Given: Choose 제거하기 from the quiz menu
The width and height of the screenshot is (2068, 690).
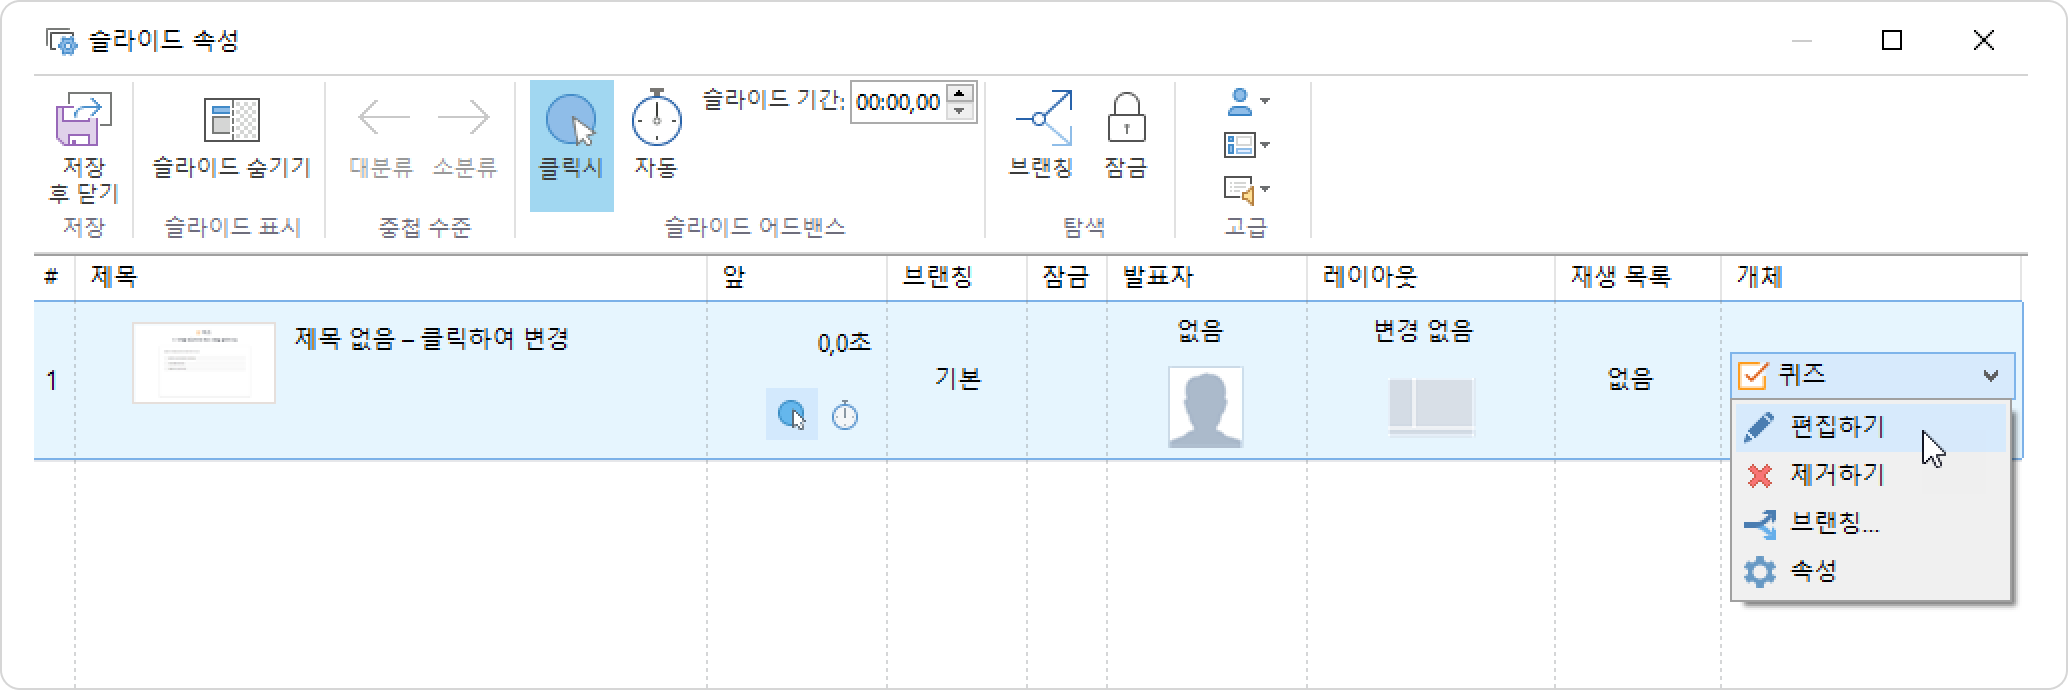Looking at the screenshot, I should click(1836, 475).
